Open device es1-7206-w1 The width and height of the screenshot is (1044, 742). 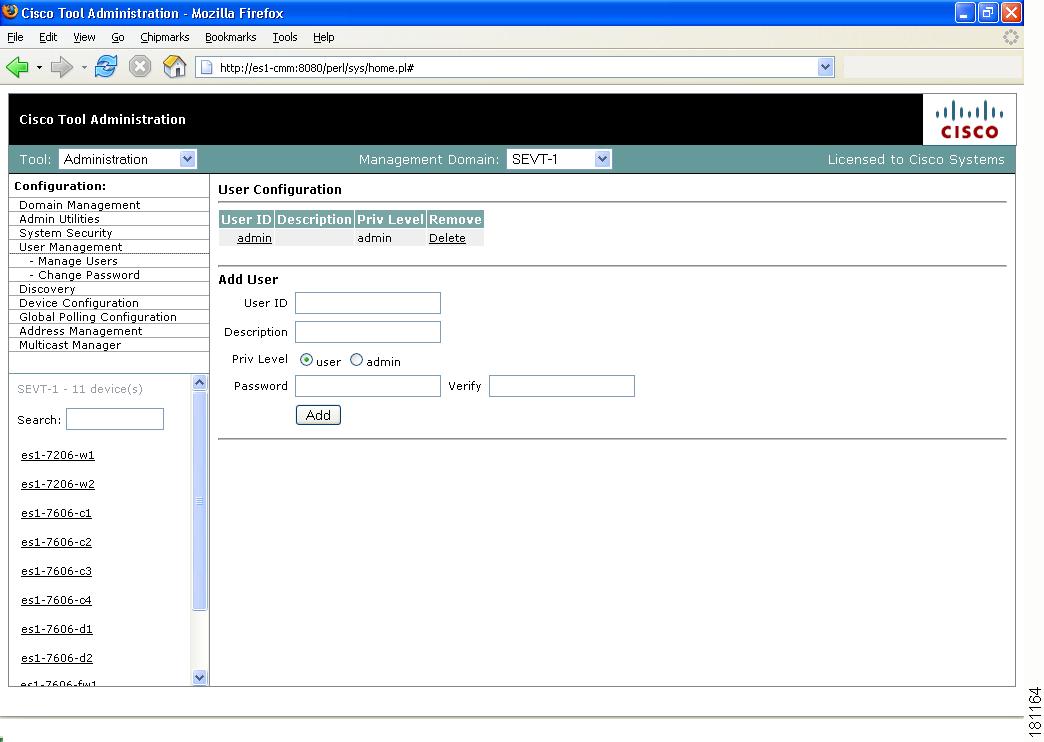coord(58,455)
